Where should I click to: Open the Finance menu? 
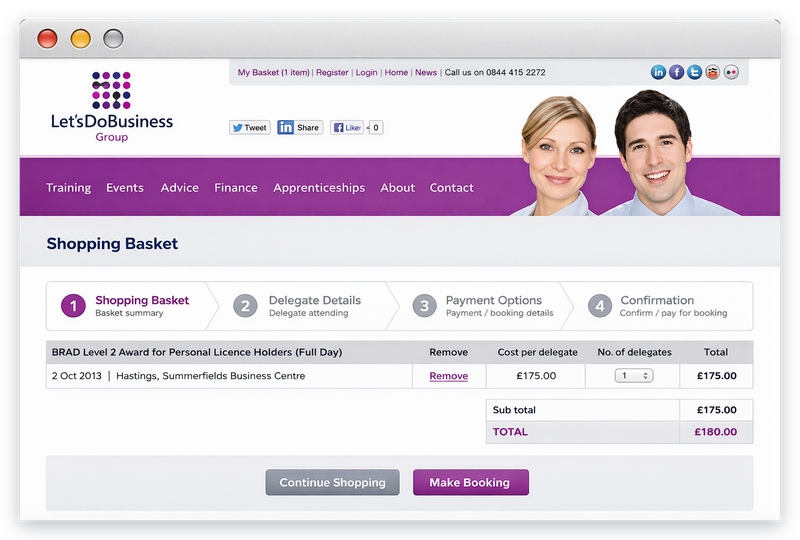tap(236, 188)
